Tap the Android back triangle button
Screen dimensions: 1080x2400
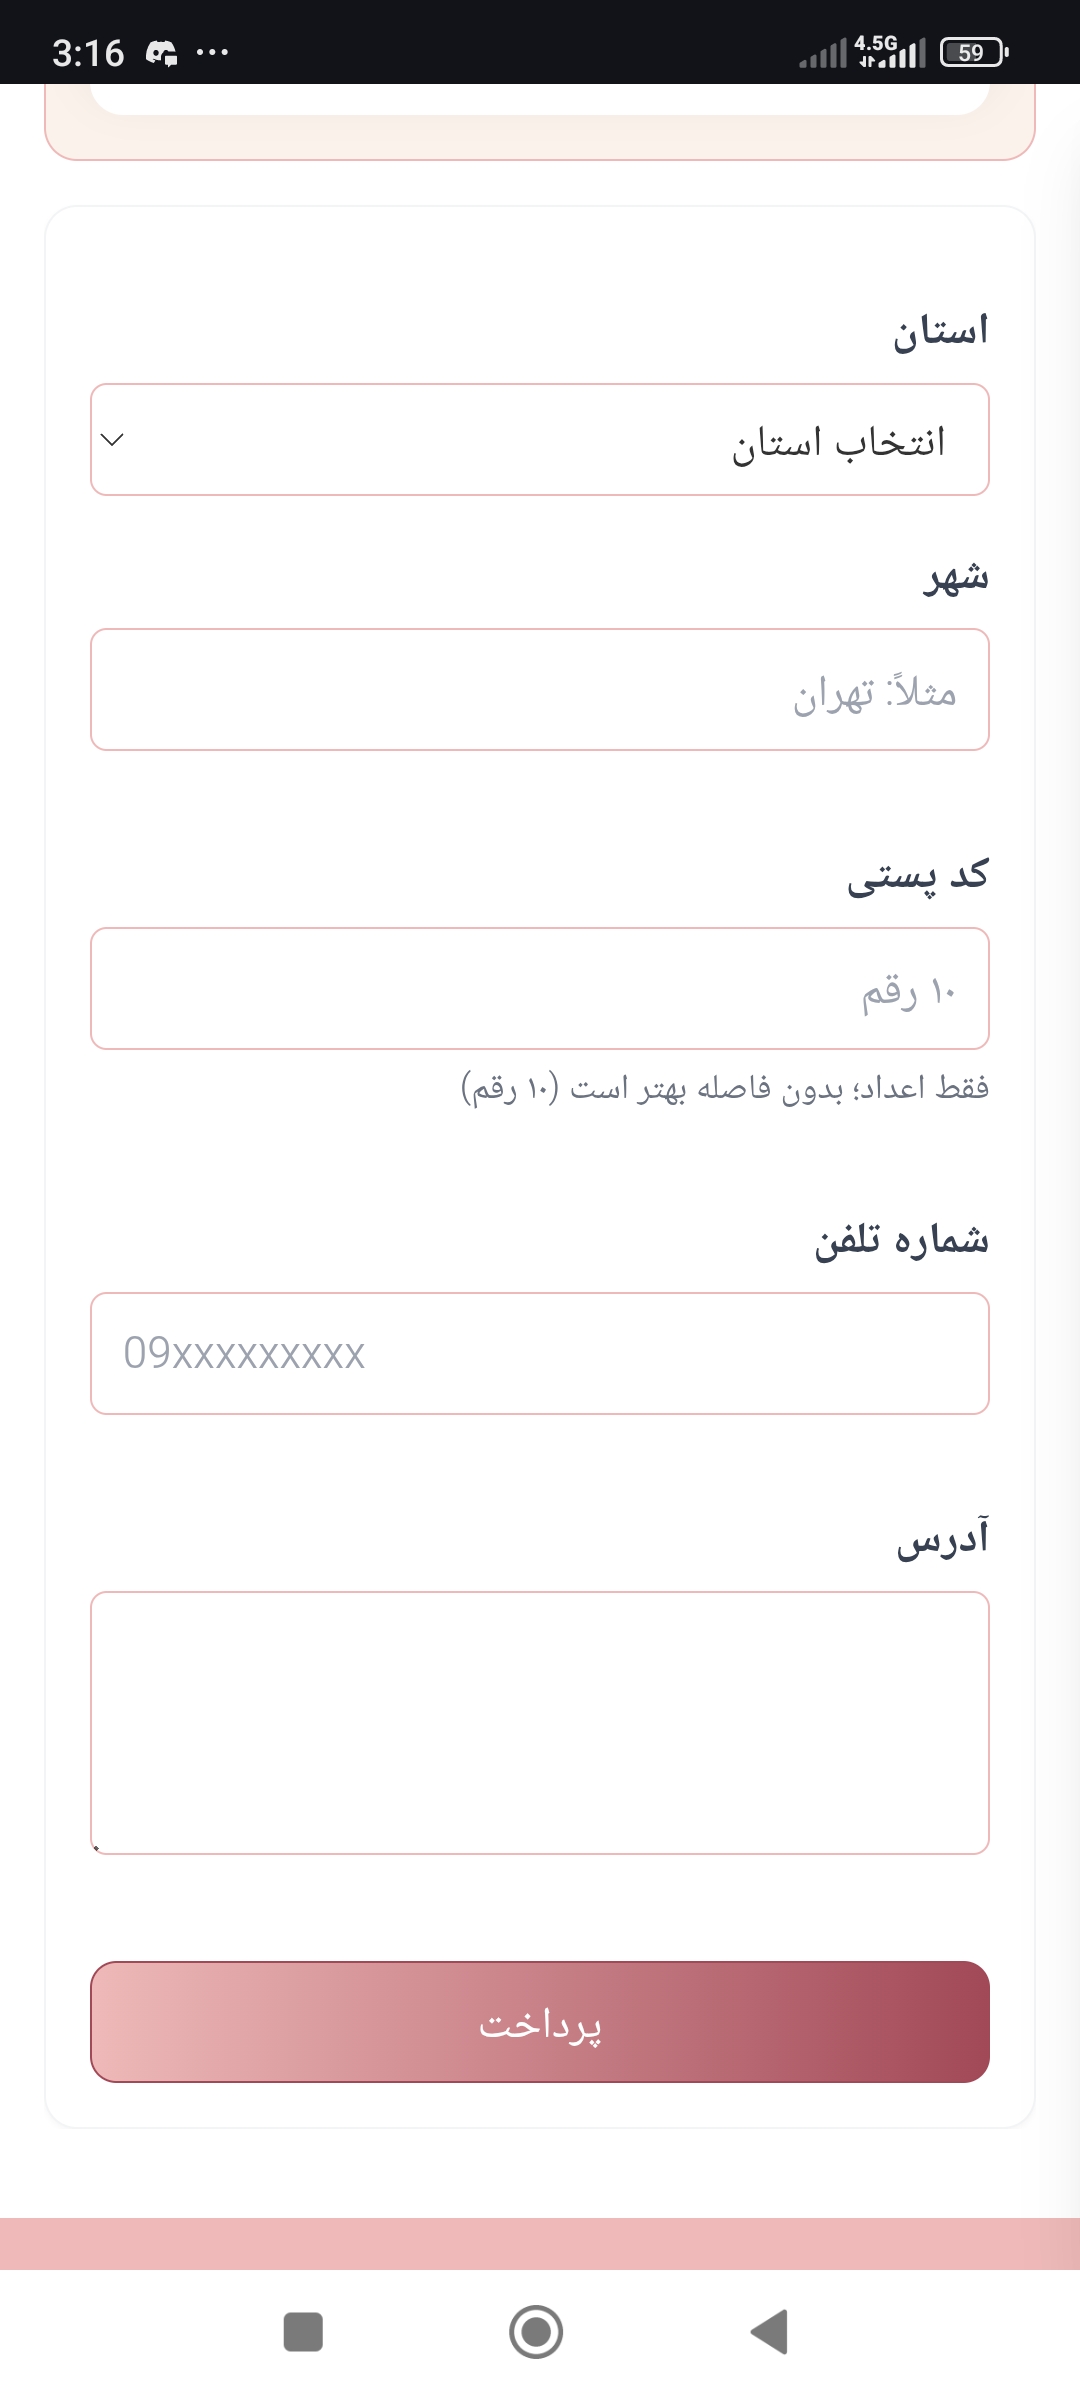770,2332
